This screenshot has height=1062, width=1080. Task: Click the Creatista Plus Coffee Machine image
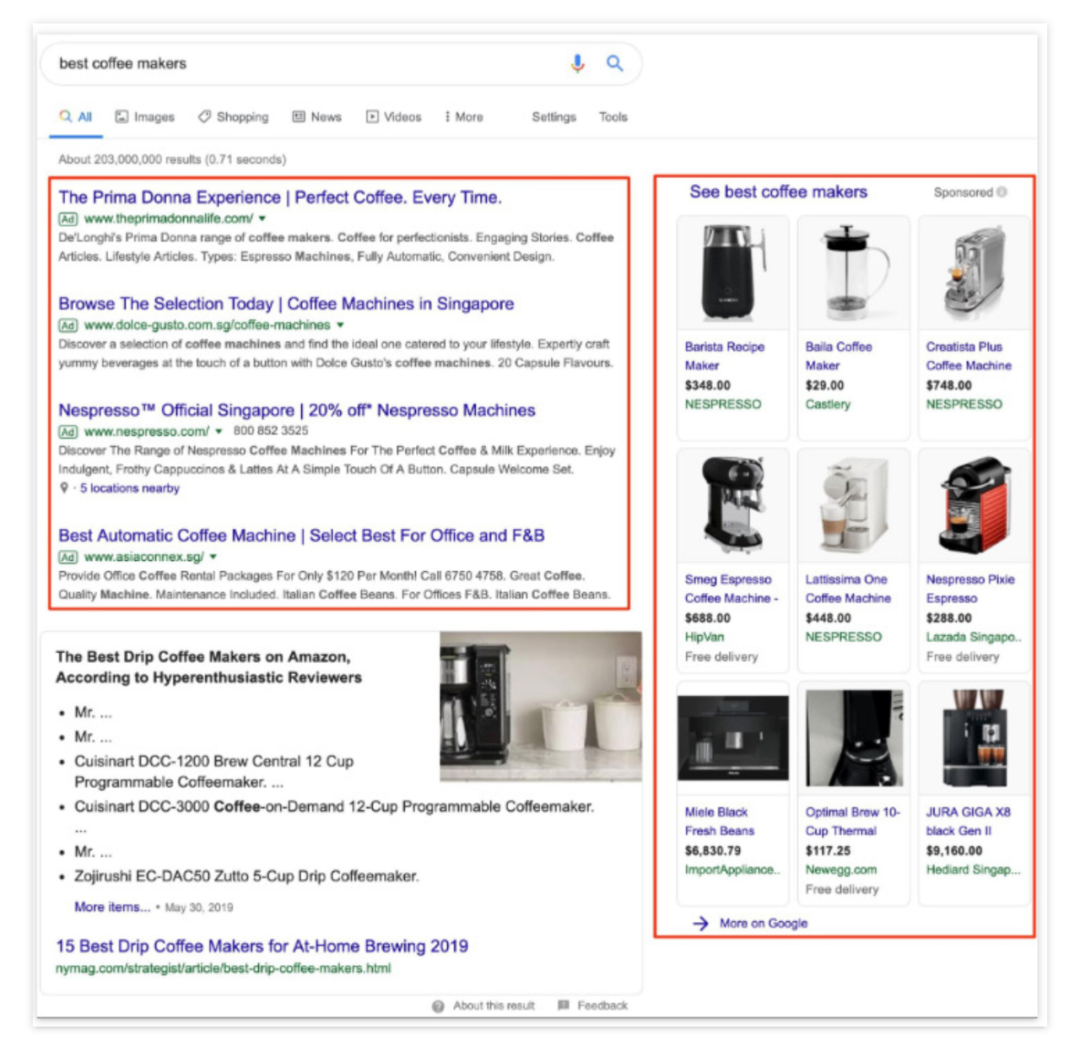click(x=974, y=273)
